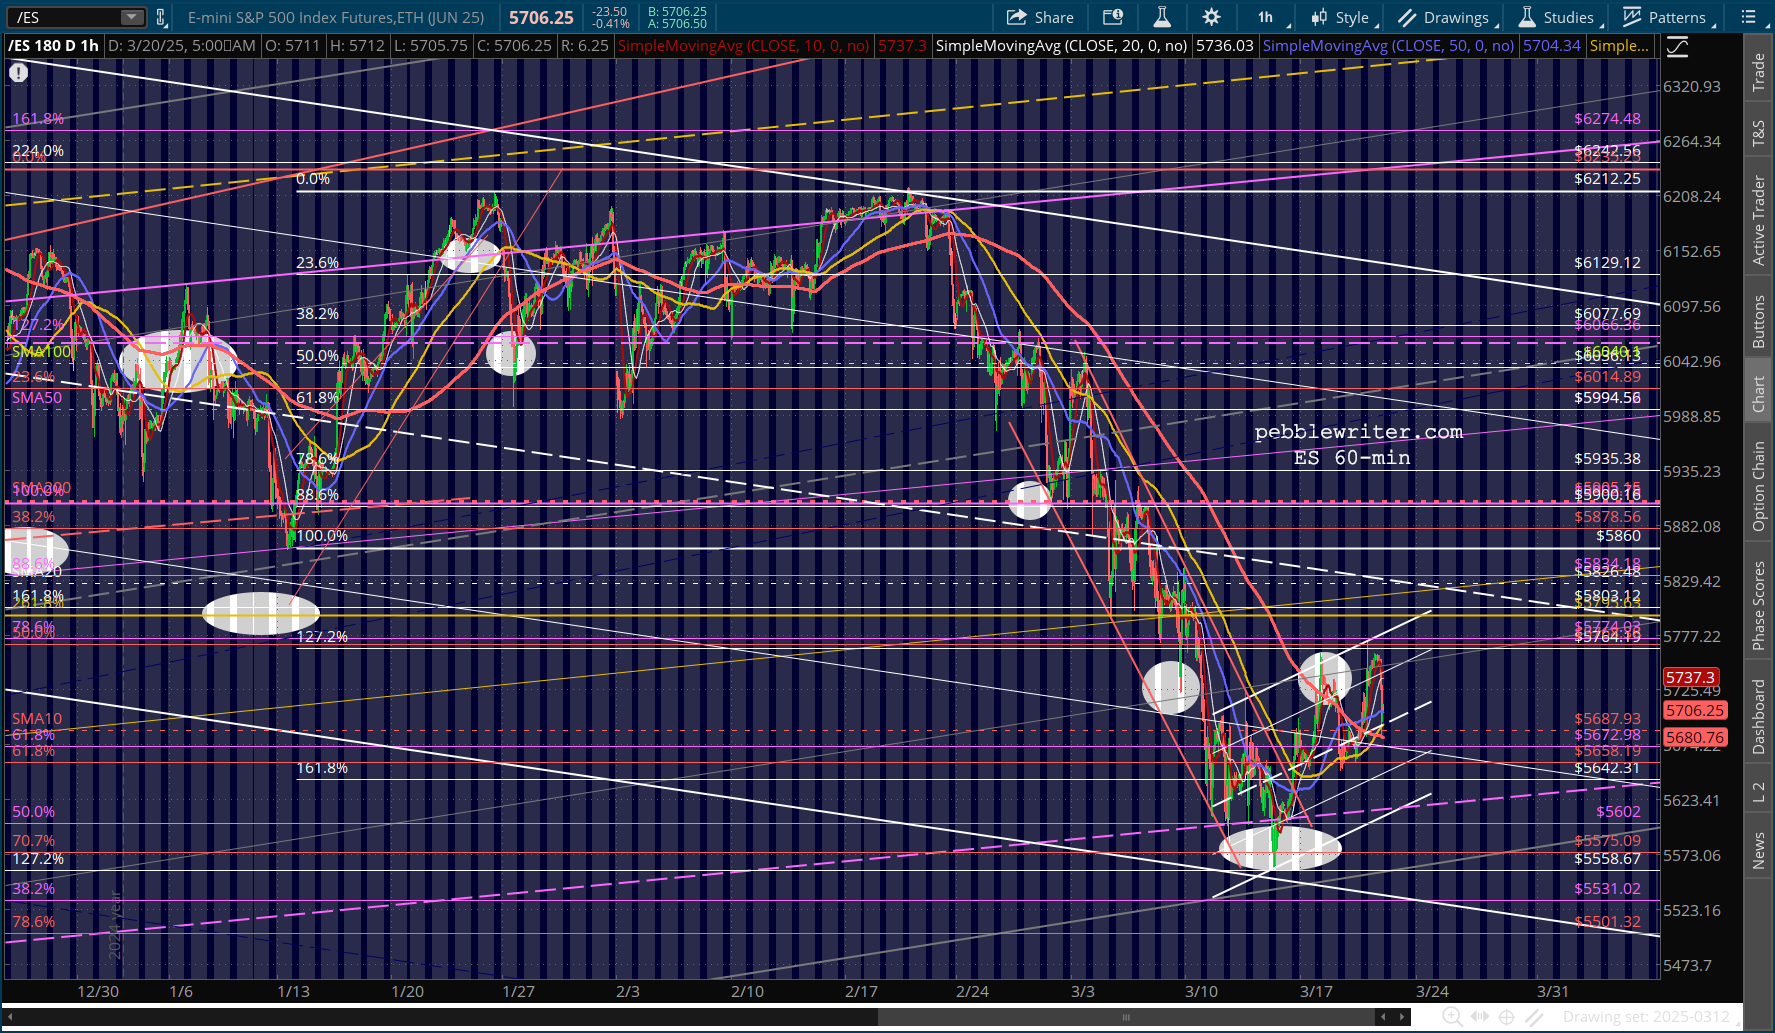Toggle the Phase Scores side panel
Image resolution: width=1775 pixels, height=1033 pixels.
[x=1758, y=604]
